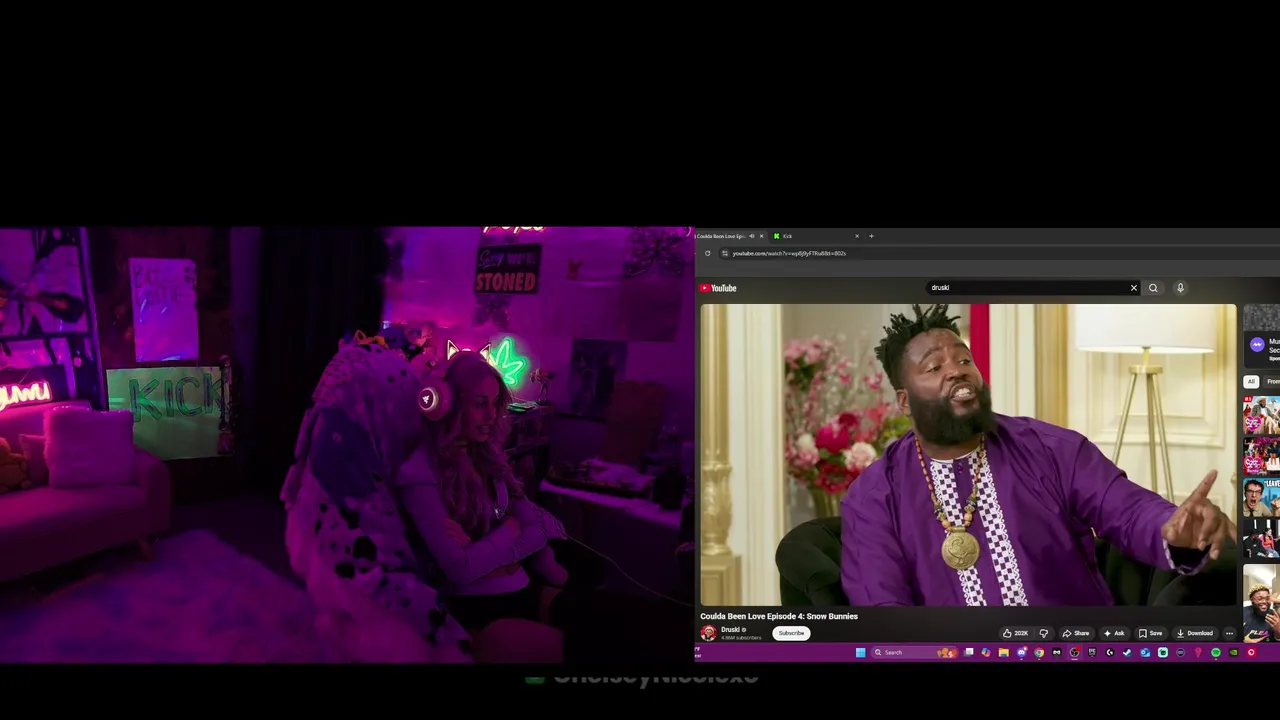The width and height of the screenshot is (1280, 720).
Task: Pause the video by clicking the player
Action: coord(968,455)
